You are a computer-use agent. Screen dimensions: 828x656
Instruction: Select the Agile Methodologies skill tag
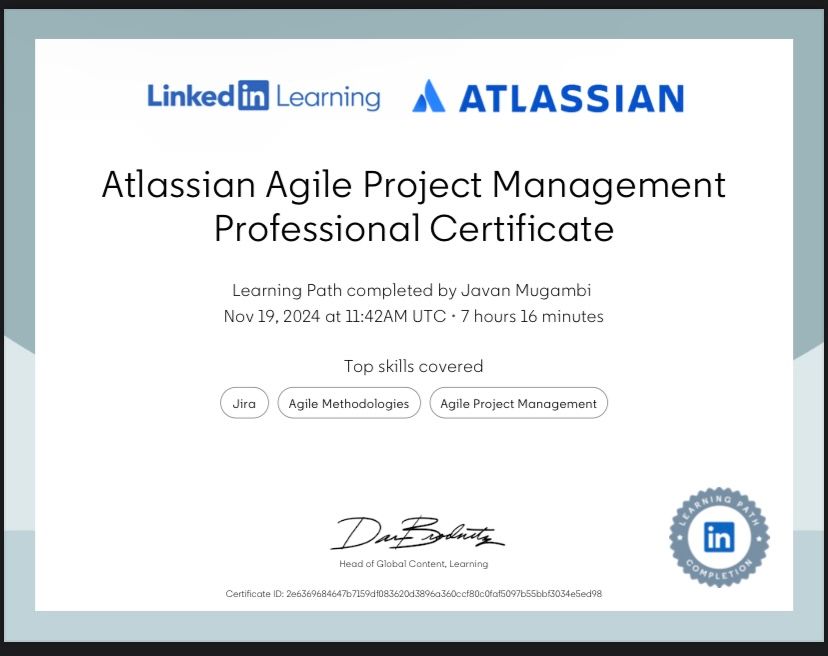click(349, 403)
